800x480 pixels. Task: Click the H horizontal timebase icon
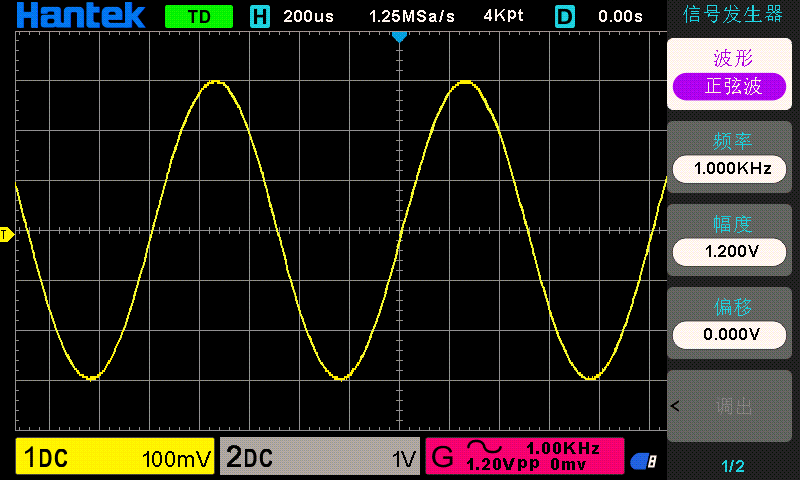pos(260,16)
